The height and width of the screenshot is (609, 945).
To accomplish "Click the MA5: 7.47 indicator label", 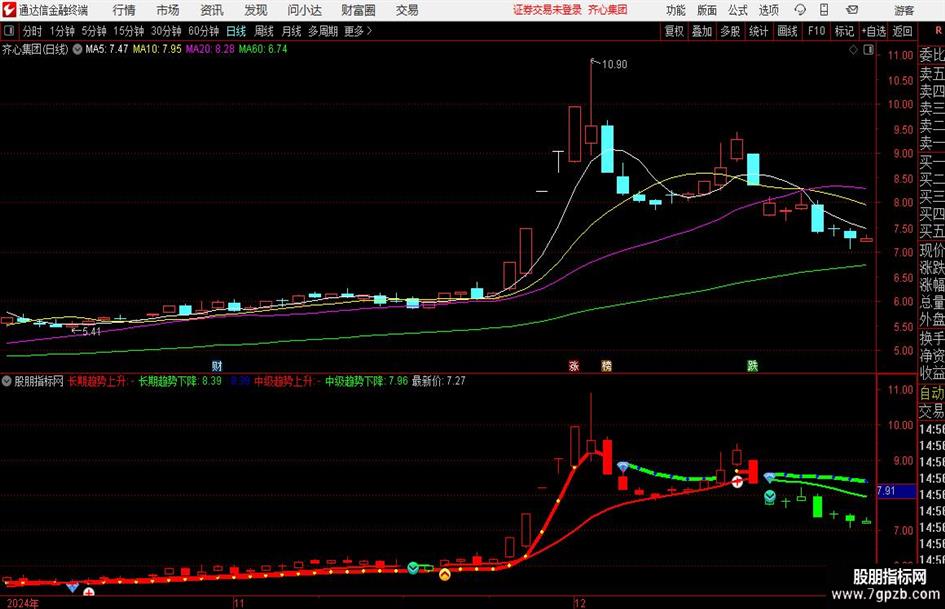I will (107, 49).
